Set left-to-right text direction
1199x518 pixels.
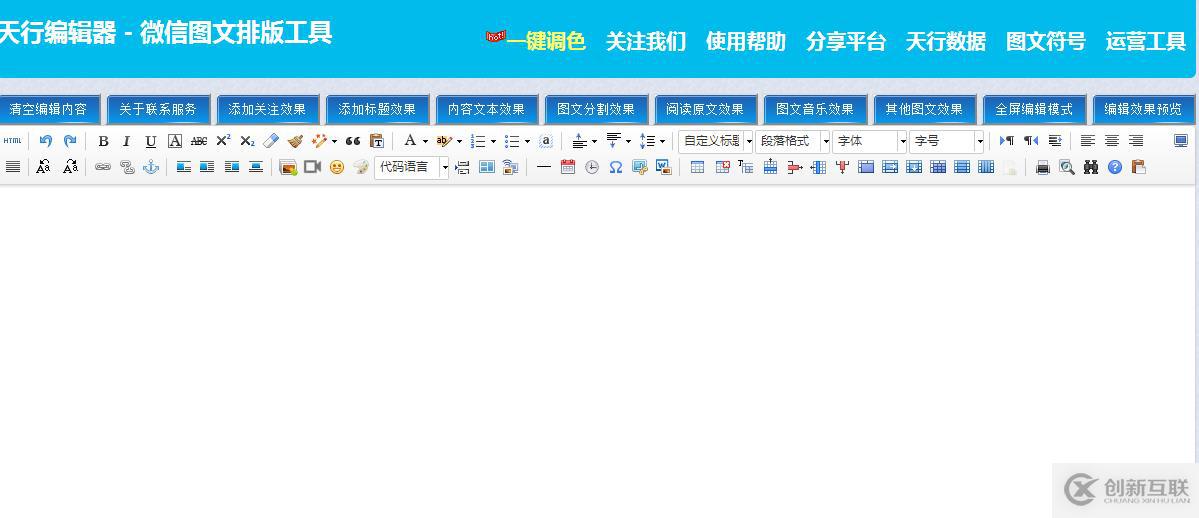point(1006,141)
